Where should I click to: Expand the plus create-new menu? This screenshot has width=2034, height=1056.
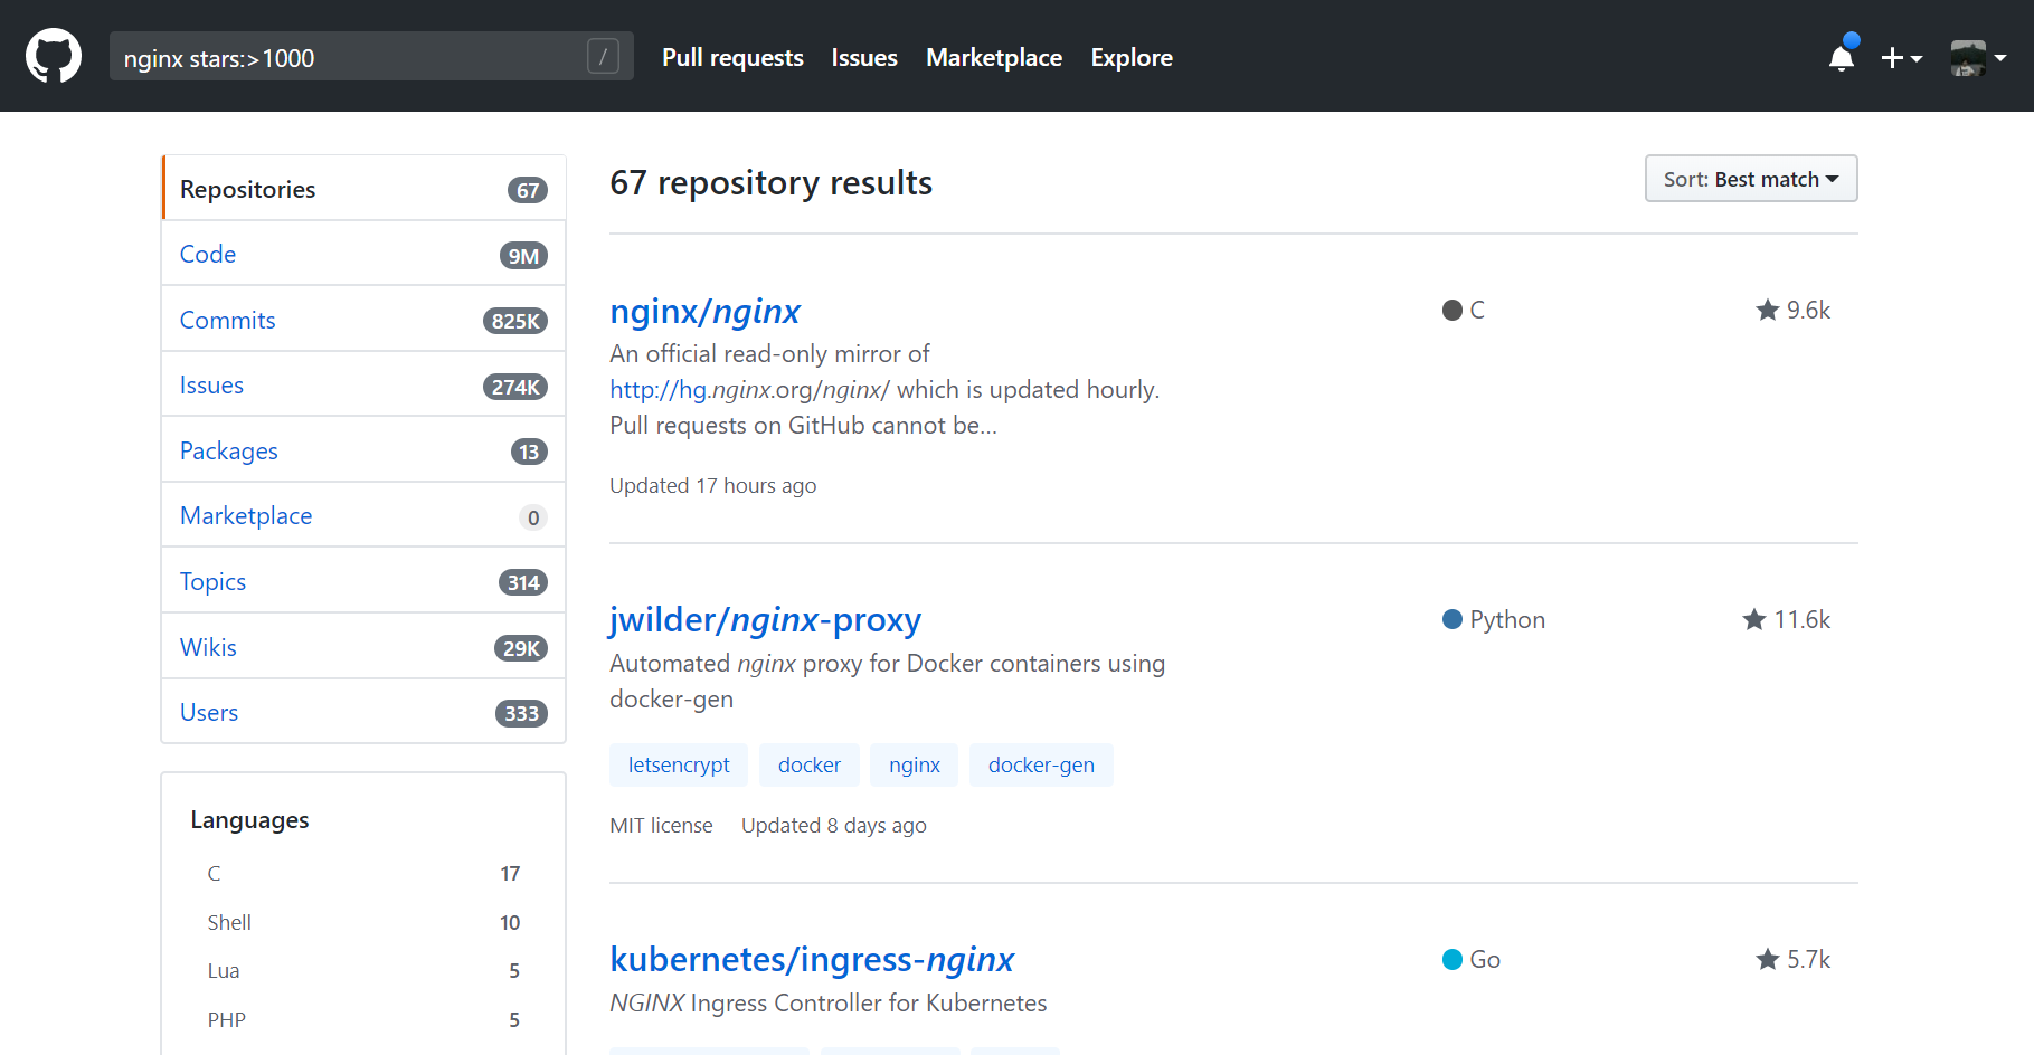click(x=1900, y=58)
